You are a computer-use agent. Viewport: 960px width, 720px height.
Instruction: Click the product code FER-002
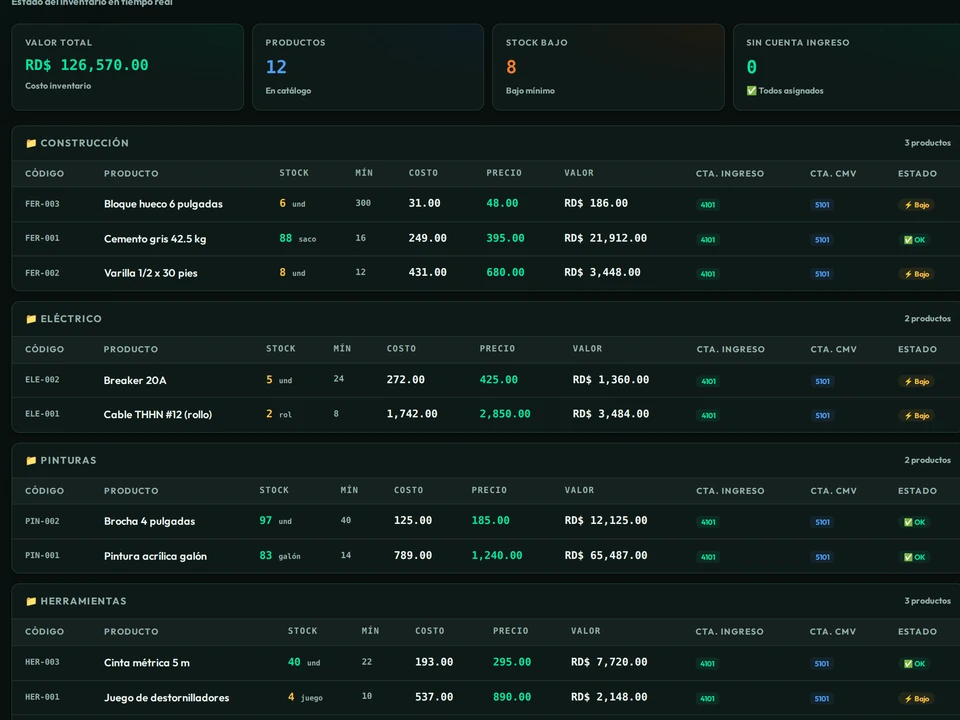point(42,273)
